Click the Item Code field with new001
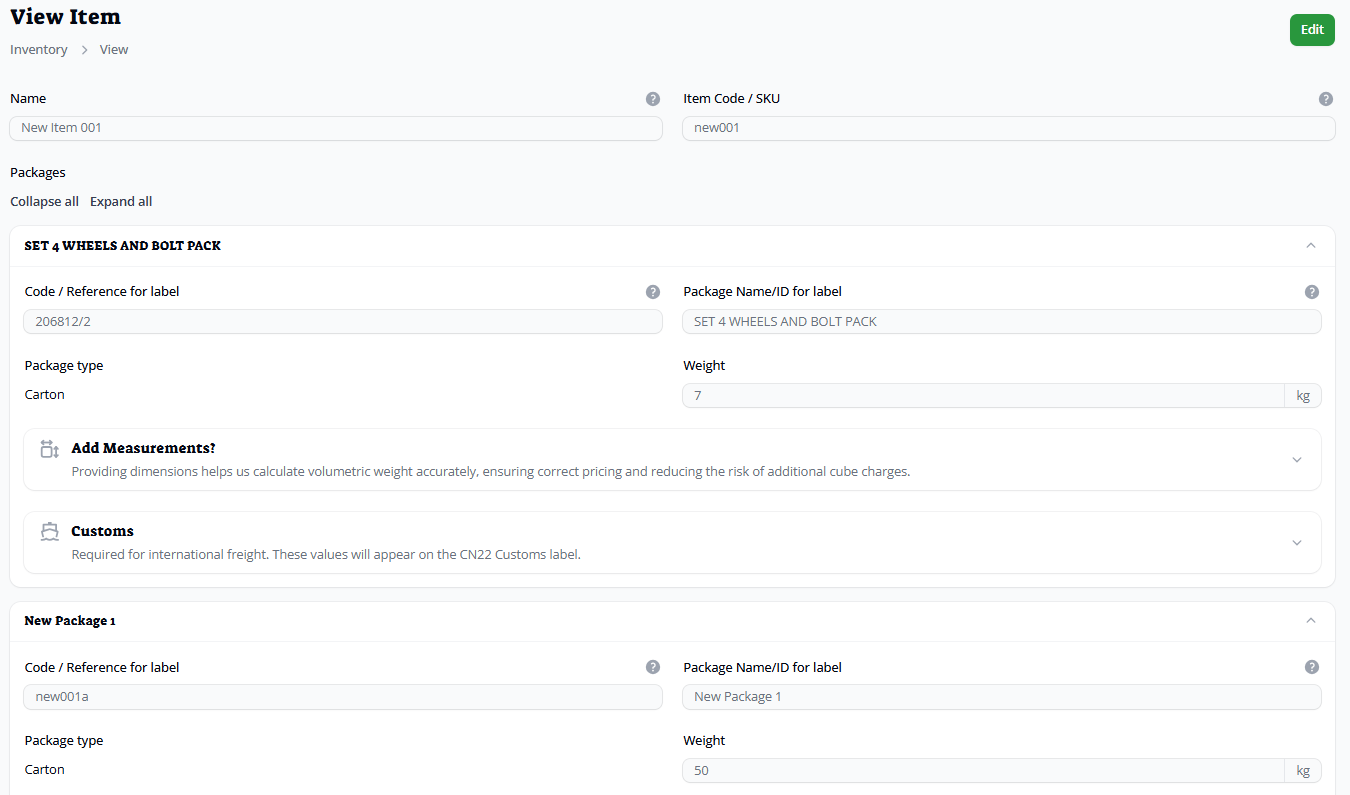1350x795 pixels. (x=1008, y=128)
